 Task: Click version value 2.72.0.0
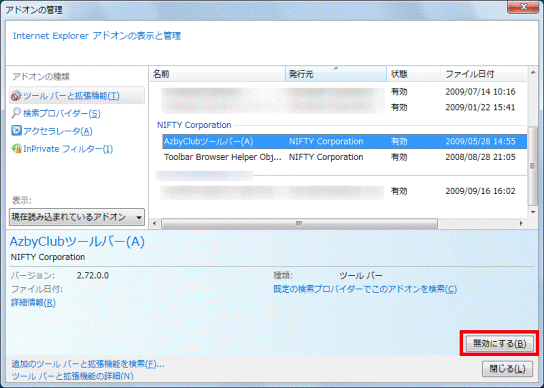[x=93, y=276]
